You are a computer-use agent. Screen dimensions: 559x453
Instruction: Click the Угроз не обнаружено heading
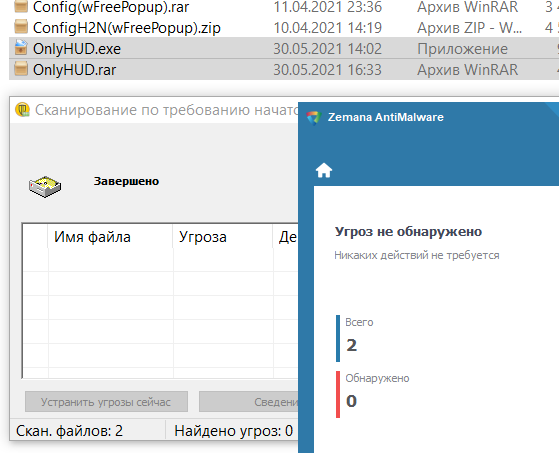click(408, 232)
